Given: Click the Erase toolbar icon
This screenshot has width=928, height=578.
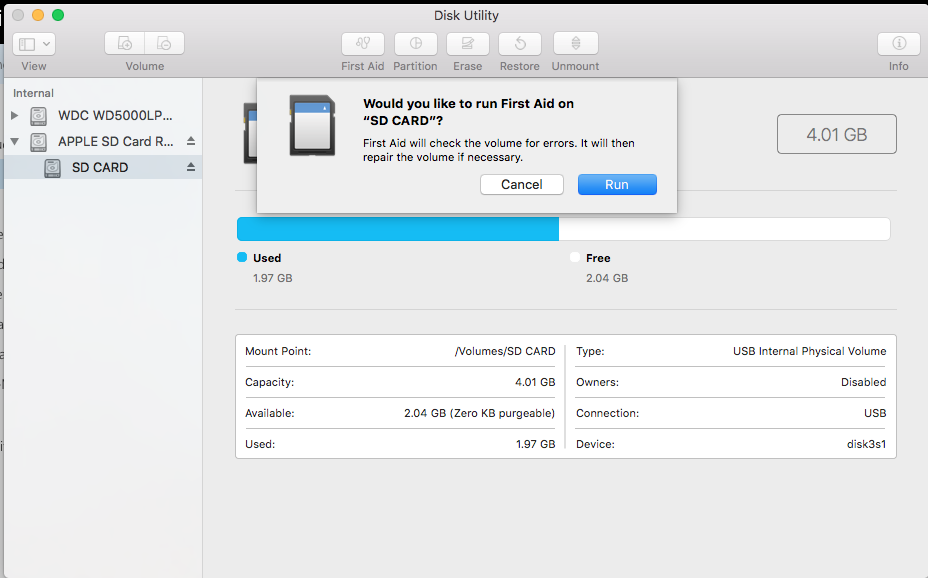Looking at the screenshot, I should point(468,44).
